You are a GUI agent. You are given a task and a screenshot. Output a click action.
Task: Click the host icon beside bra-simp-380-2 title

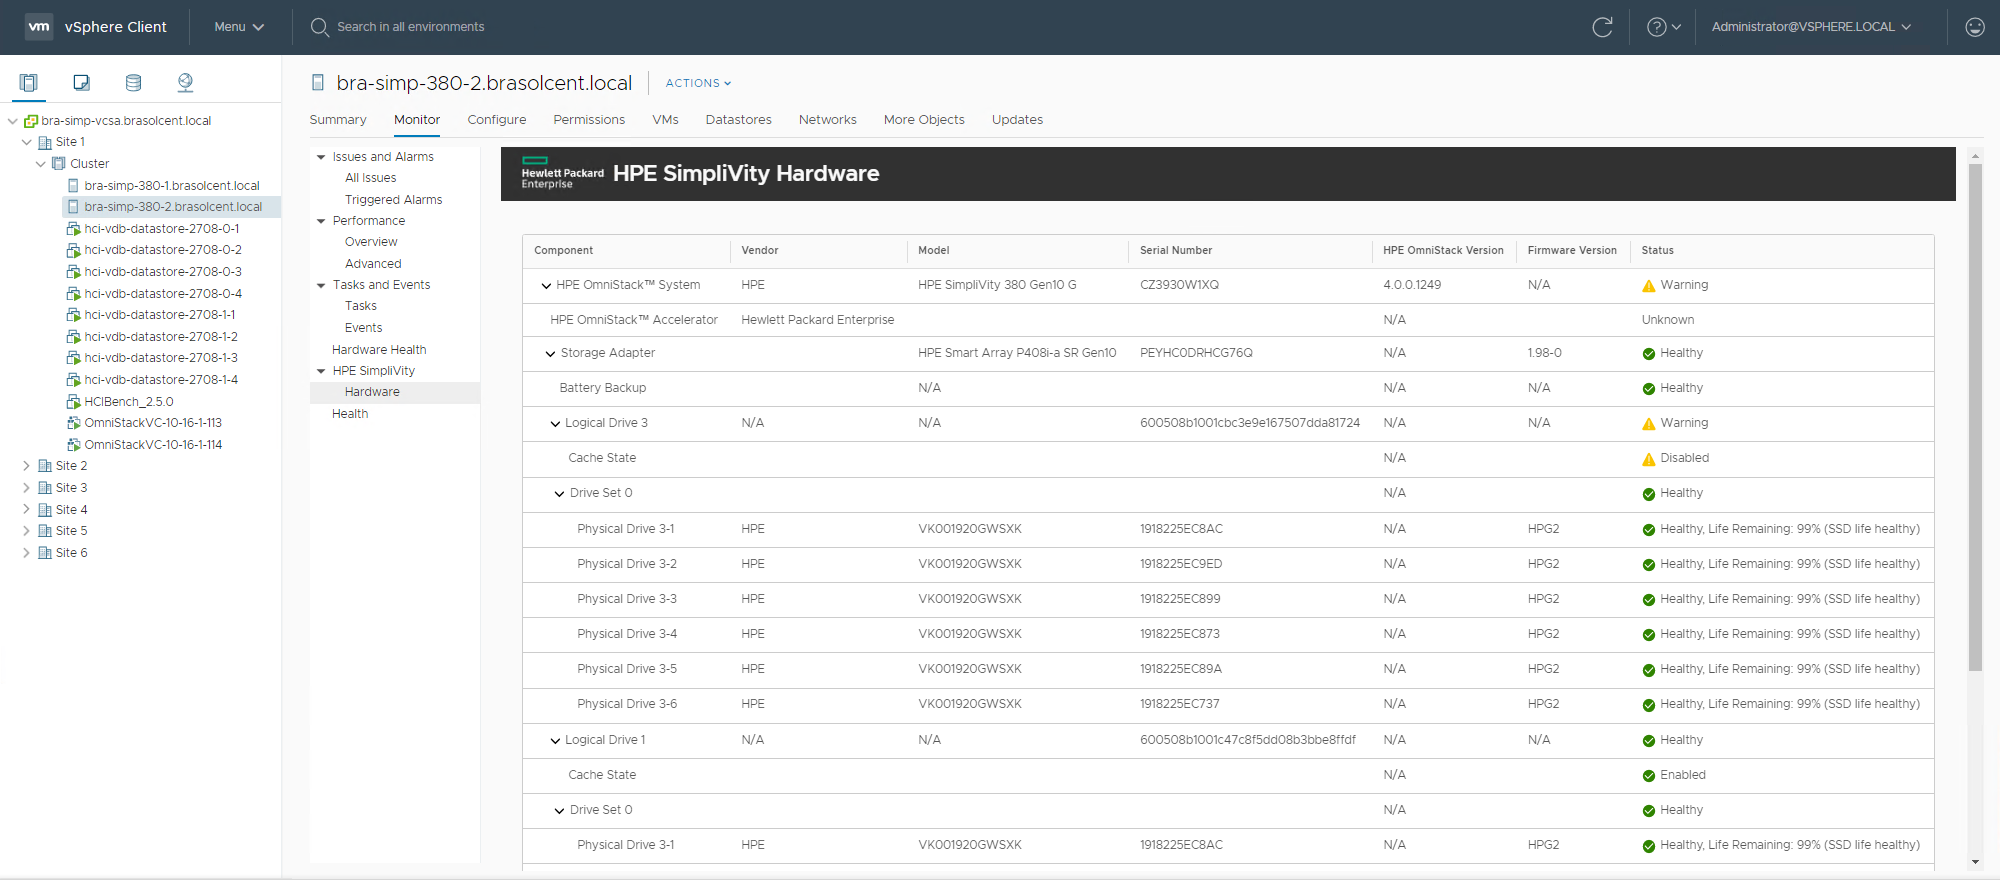318,83
